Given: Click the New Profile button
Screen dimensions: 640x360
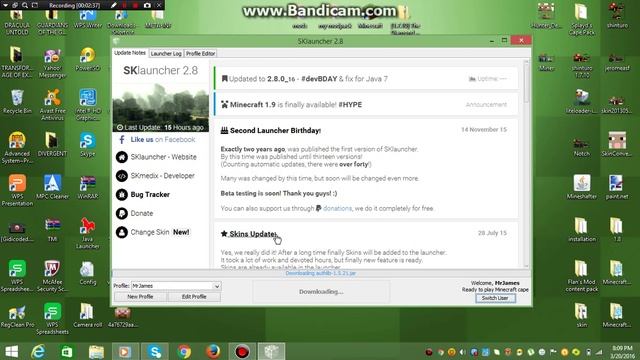Looking at the screenshot, I should (140, 297).
